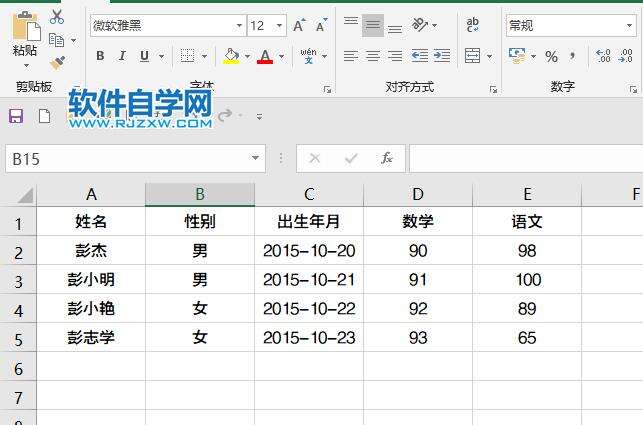Click the Insert Function fx icon

(387, 158)
